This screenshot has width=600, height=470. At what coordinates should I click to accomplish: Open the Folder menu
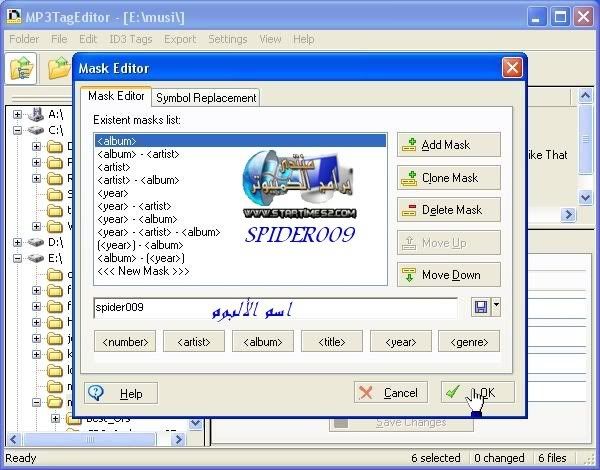pos(24,39)
